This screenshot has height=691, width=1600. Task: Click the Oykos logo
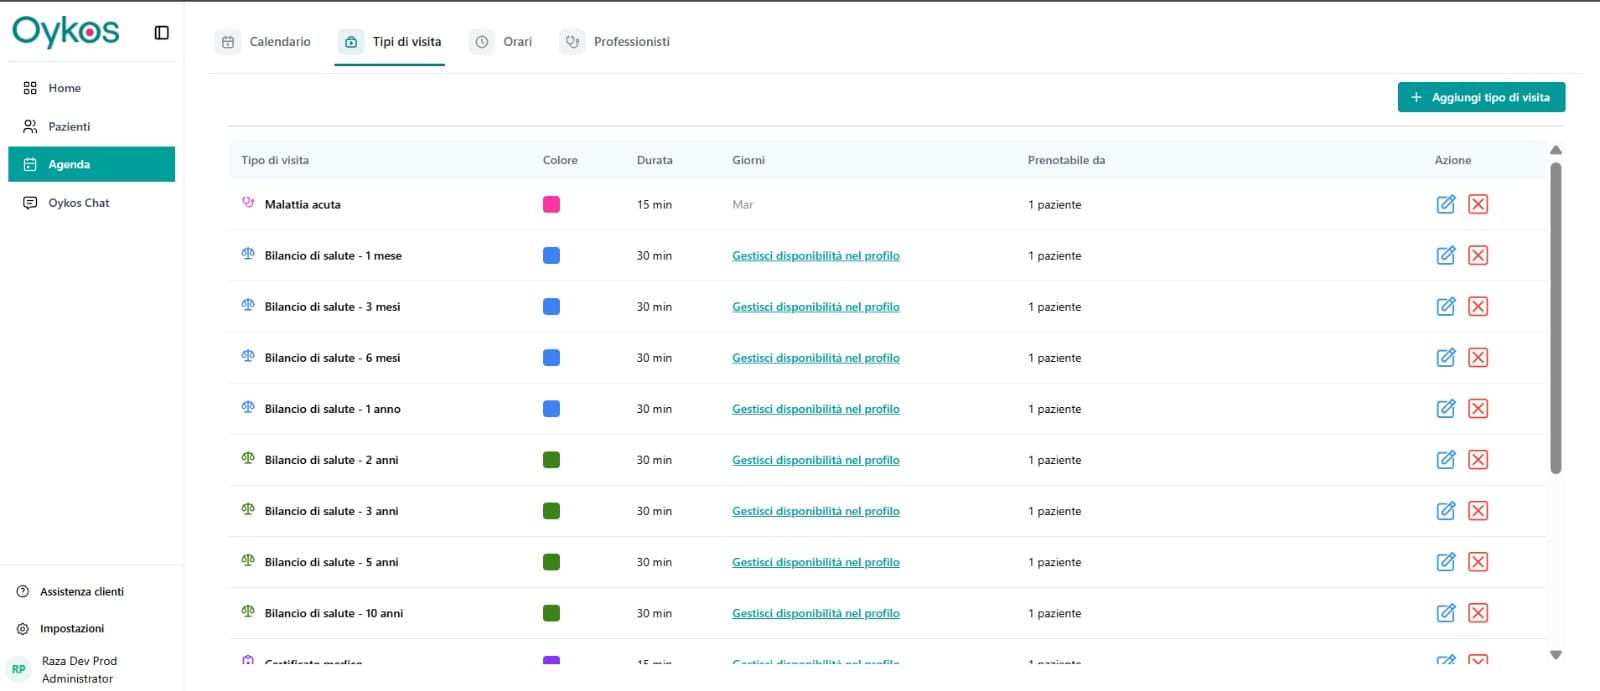click(66, 32)
